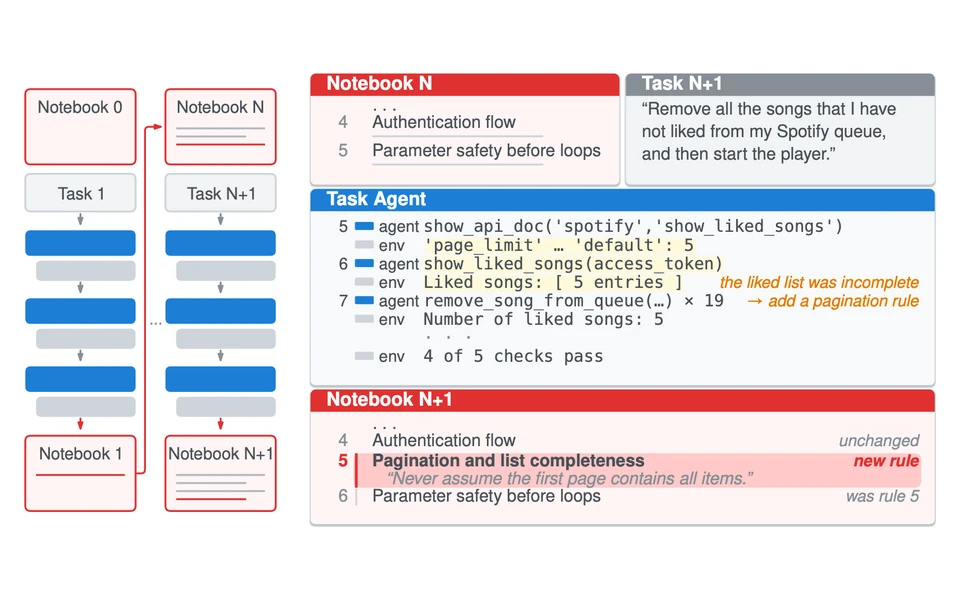Click the 'was rule 5' label
960x600 pixels.
(x=882, y=497)
